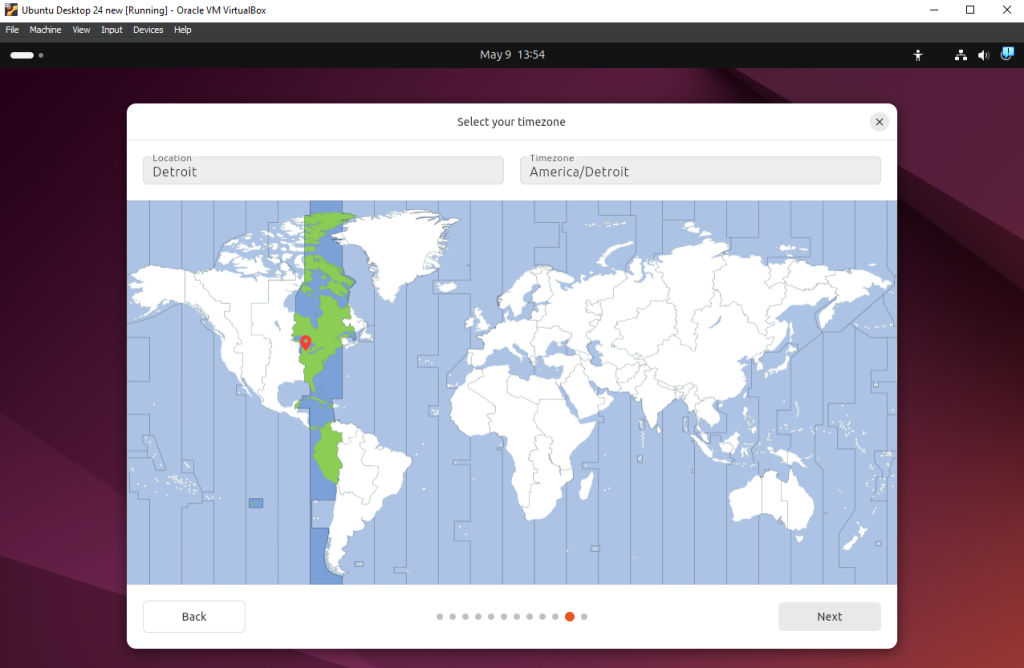Click the Timezone field showing America/Detroit
Viewport: 1024px width, 668px height.
(700, 170)
